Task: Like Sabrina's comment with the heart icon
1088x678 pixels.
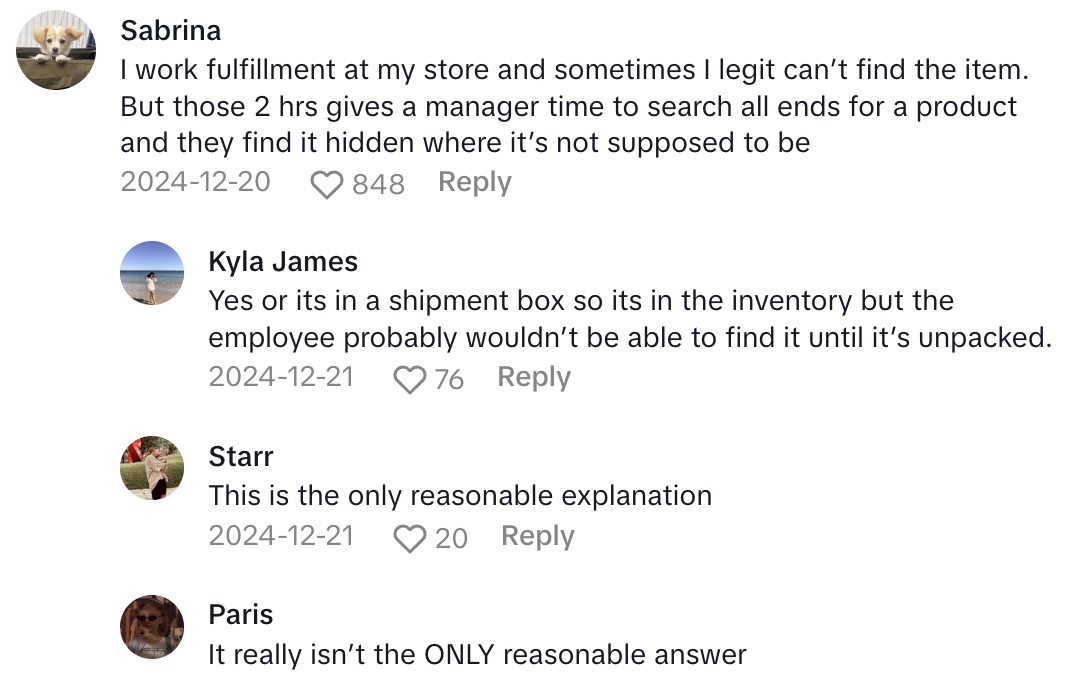Action: (327, 185)
